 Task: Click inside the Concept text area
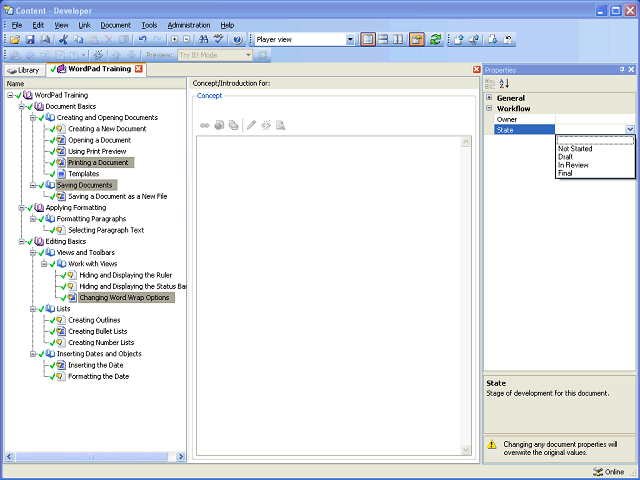[329, 296]
